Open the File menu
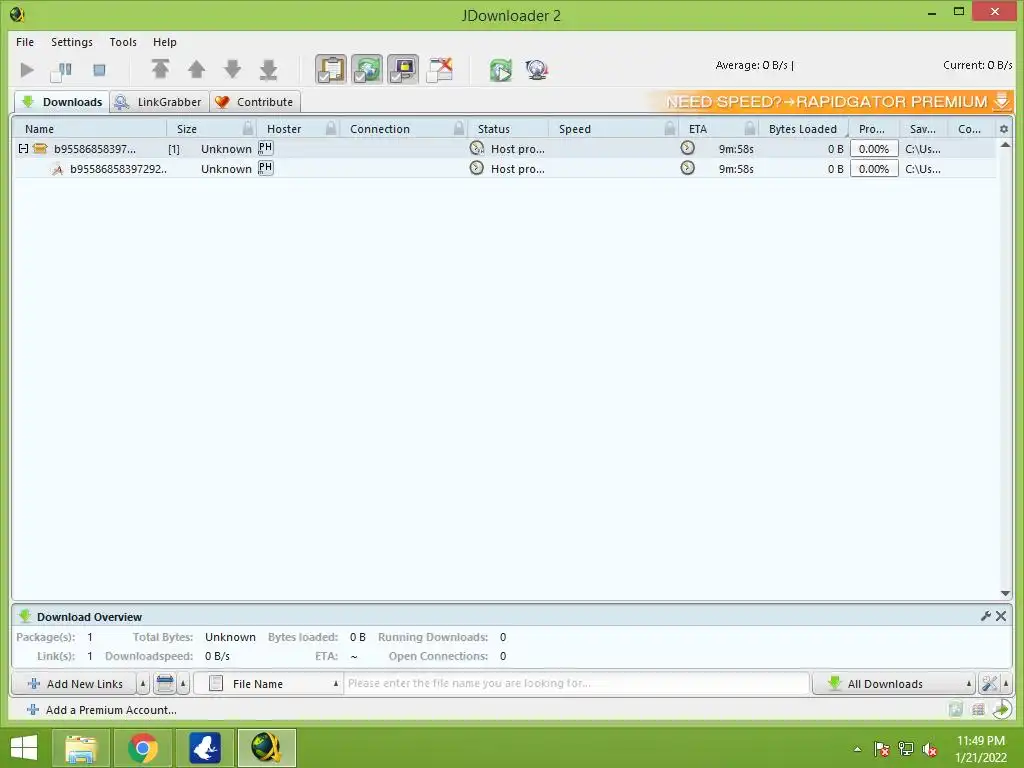This screenshot has width=1024, height=768. pos(25,42)
